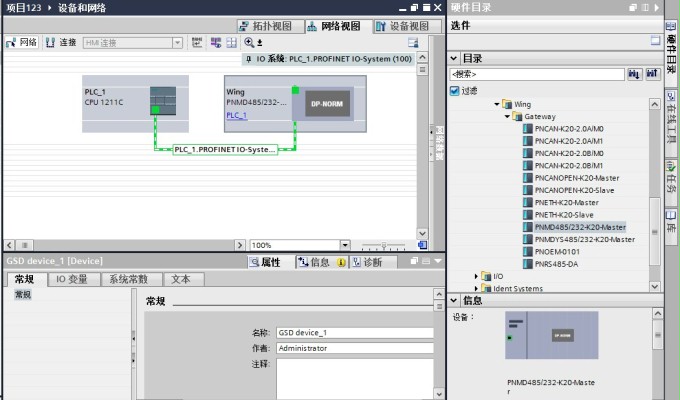Expand the Ident Systems folder in catalog
The image size is (680, 400).
(x=476, y=289)
